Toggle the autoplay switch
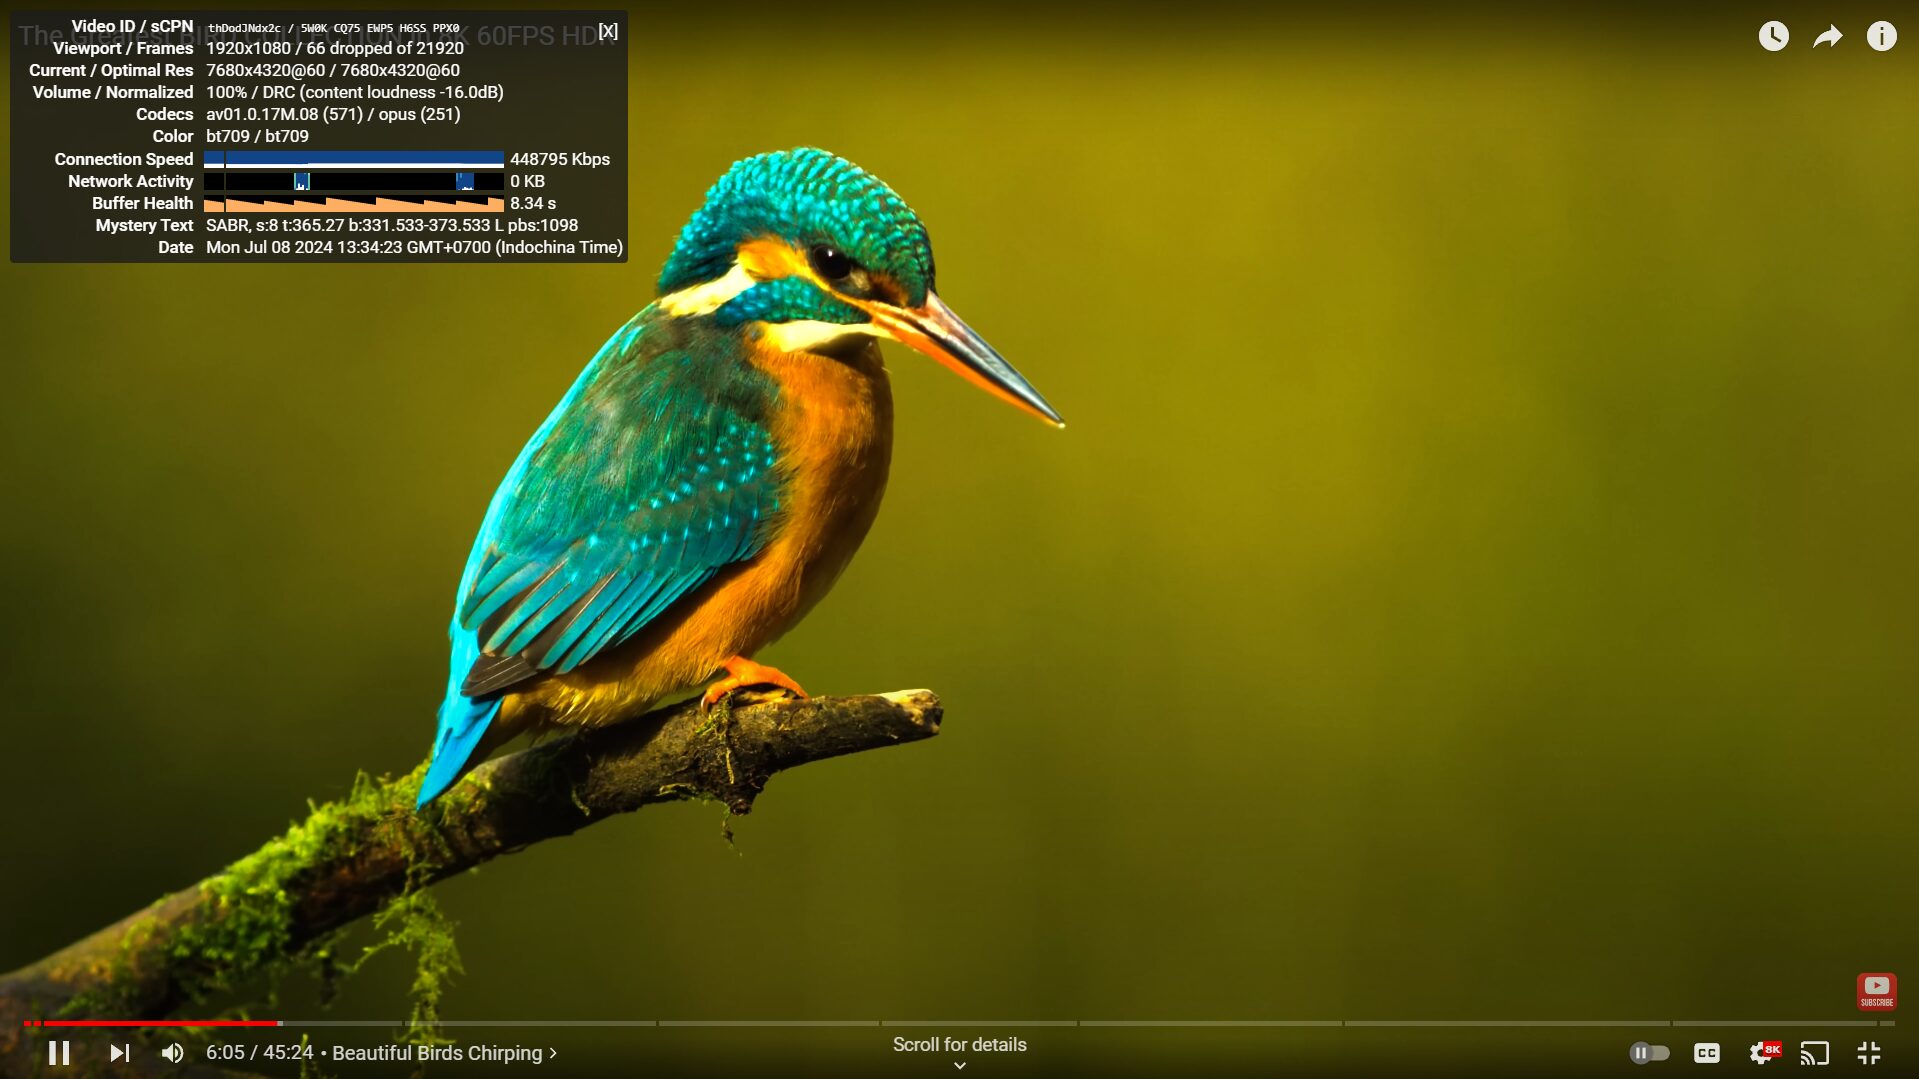Viewport: 1919px width, 1079px height. point(1649,1053)
